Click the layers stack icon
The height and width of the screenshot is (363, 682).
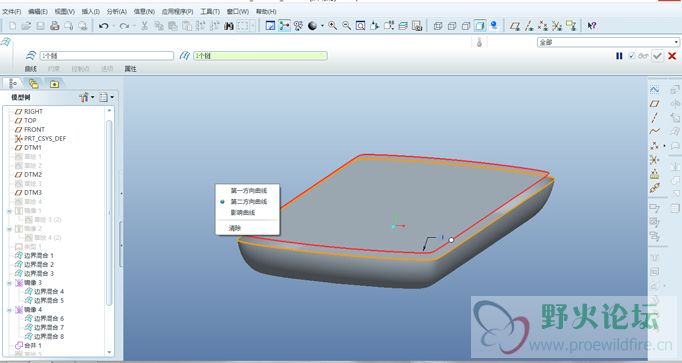(x=403, y=26)
